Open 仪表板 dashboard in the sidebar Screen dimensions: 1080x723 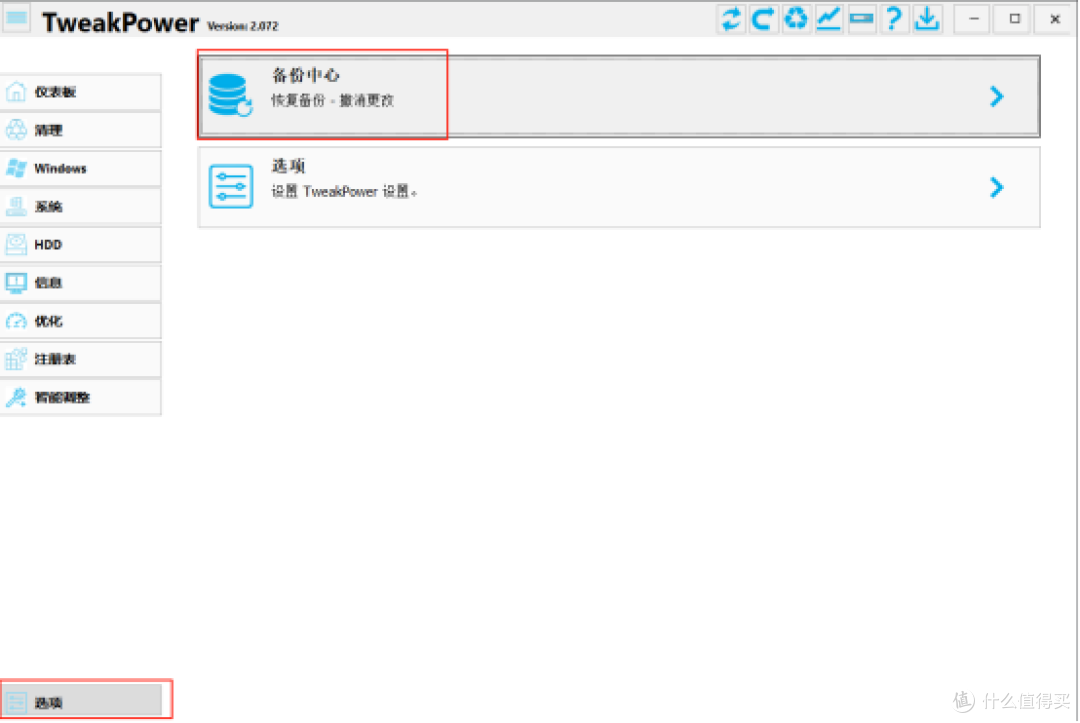click(x=81, y=92)
